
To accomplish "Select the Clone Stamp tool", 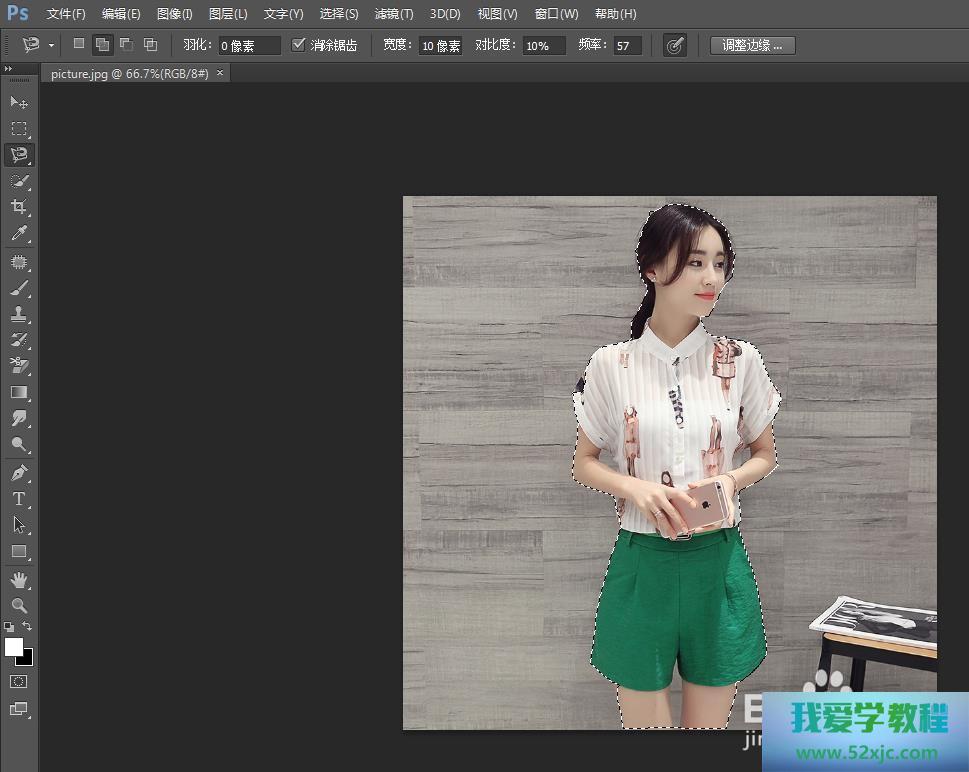I will pos(19,313).
